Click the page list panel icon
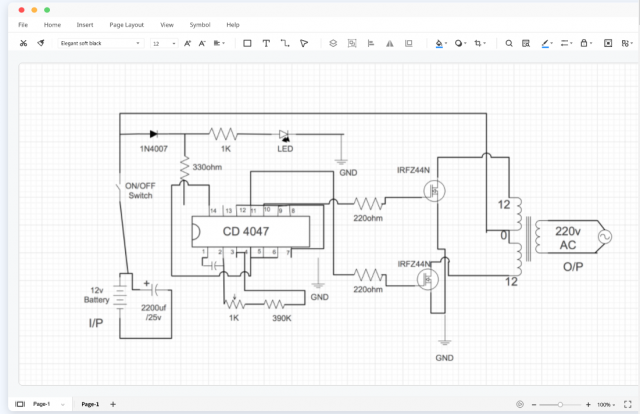 click(x=20, y=404)
